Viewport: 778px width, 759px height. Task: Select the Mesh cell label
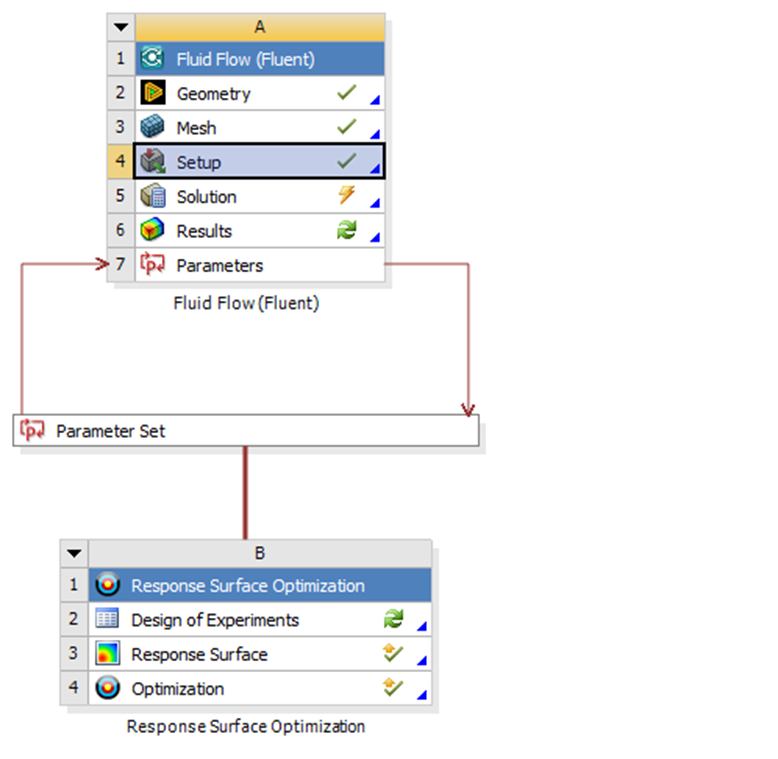[196, 128]
